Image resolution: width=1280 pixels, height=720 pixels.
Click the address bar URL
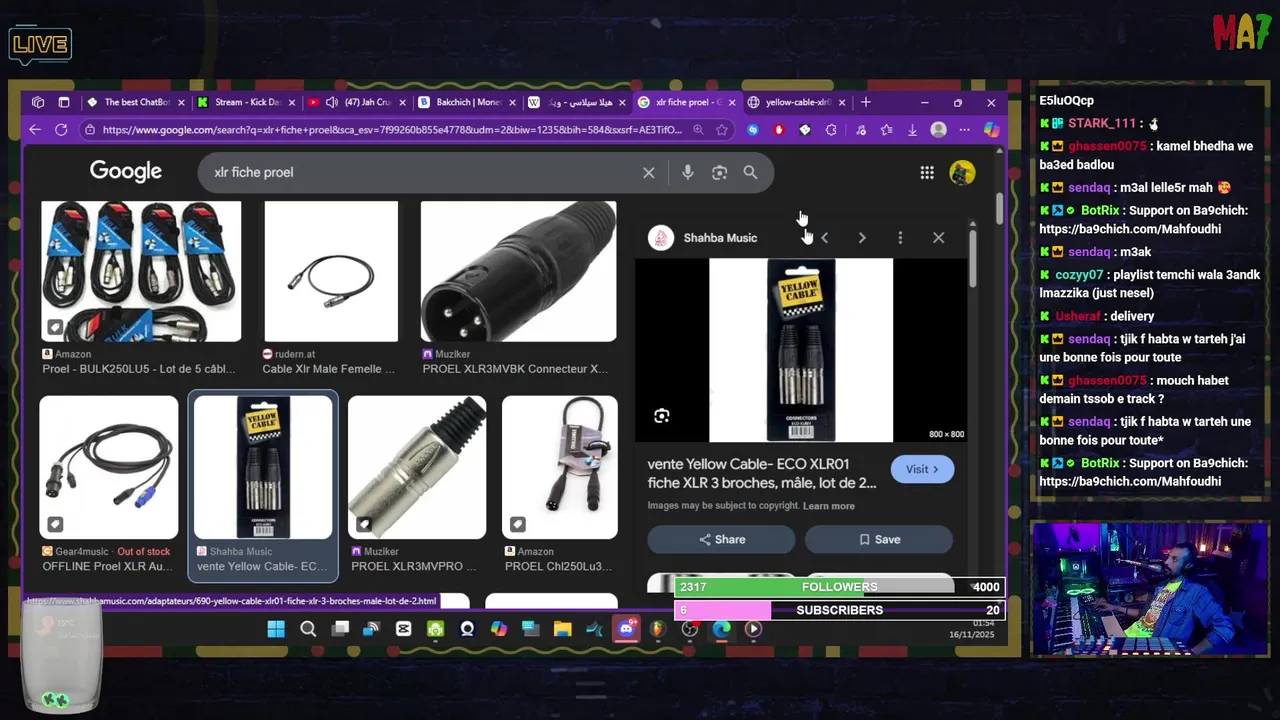tap(392, 130)
